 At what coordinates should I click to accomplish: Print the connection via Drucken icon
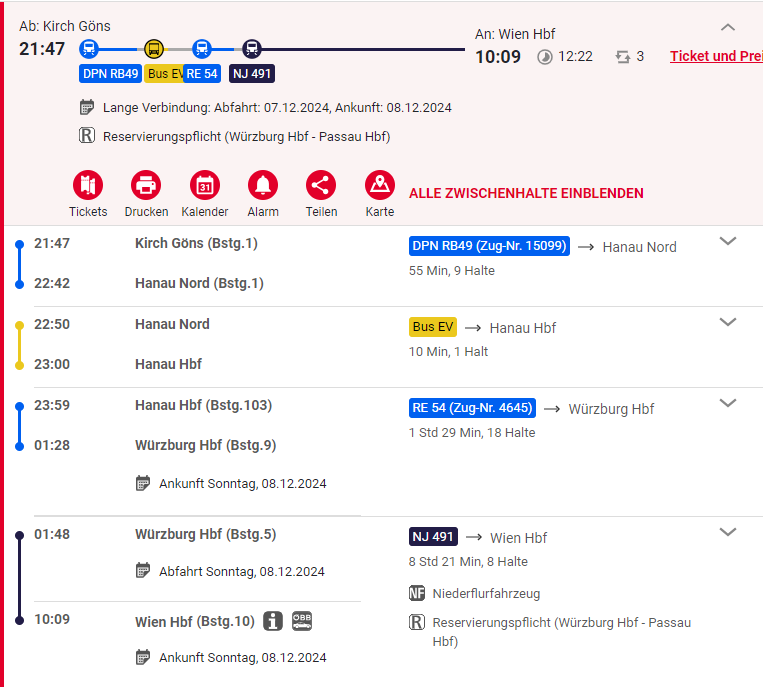146,185
